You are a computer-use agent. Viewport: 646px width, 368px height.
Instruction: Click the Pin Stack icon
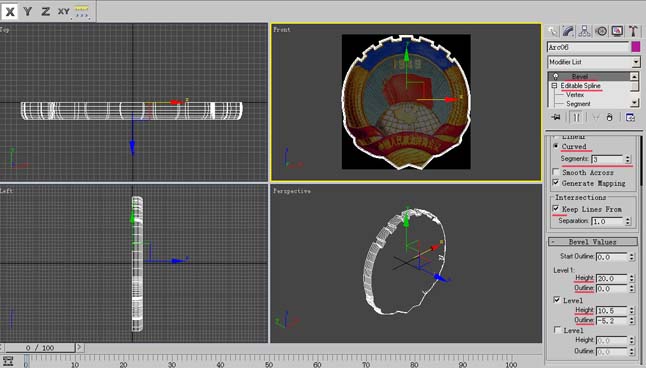tap(556, 117)
